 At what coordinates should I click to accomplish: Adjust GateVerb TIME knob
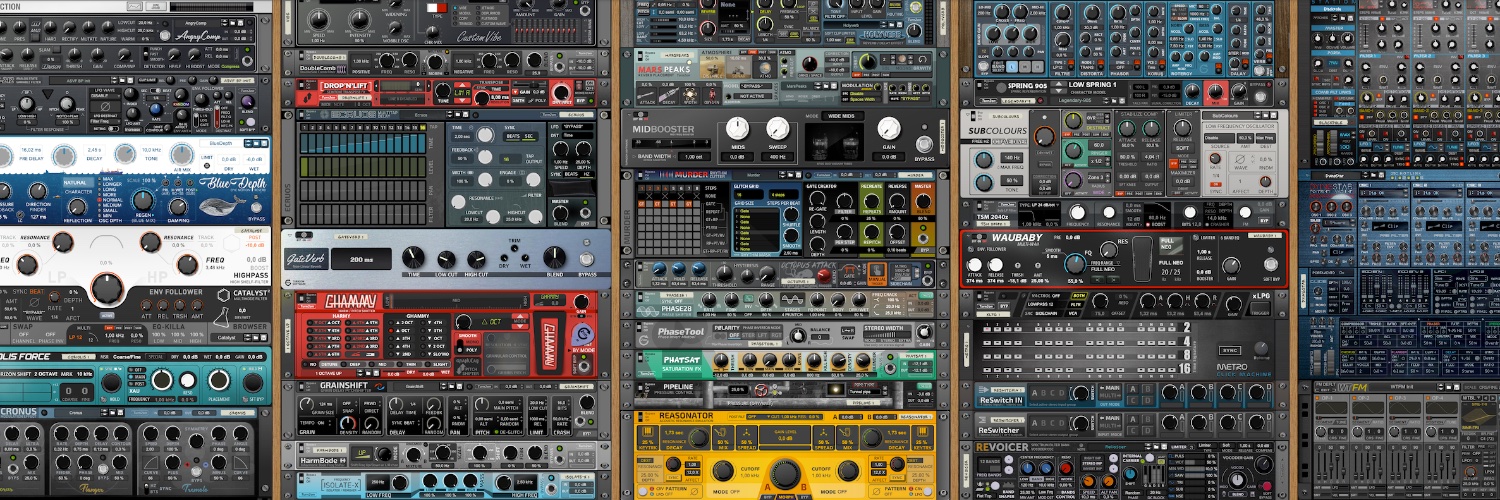tap(413, 256)
